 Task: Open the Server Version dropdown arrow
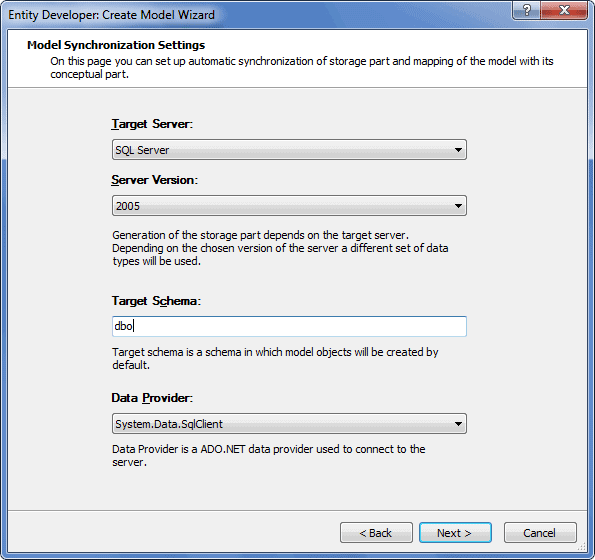tap(458, 206)
